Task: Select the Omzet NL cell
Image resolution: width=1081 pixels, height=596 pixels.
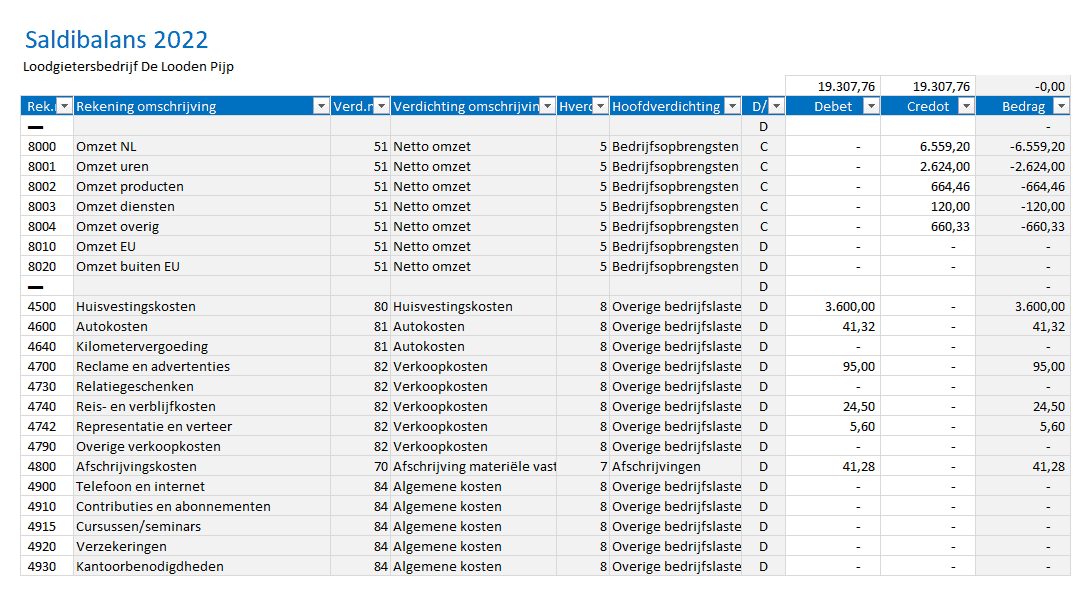Action: click(x=108, y=146)
